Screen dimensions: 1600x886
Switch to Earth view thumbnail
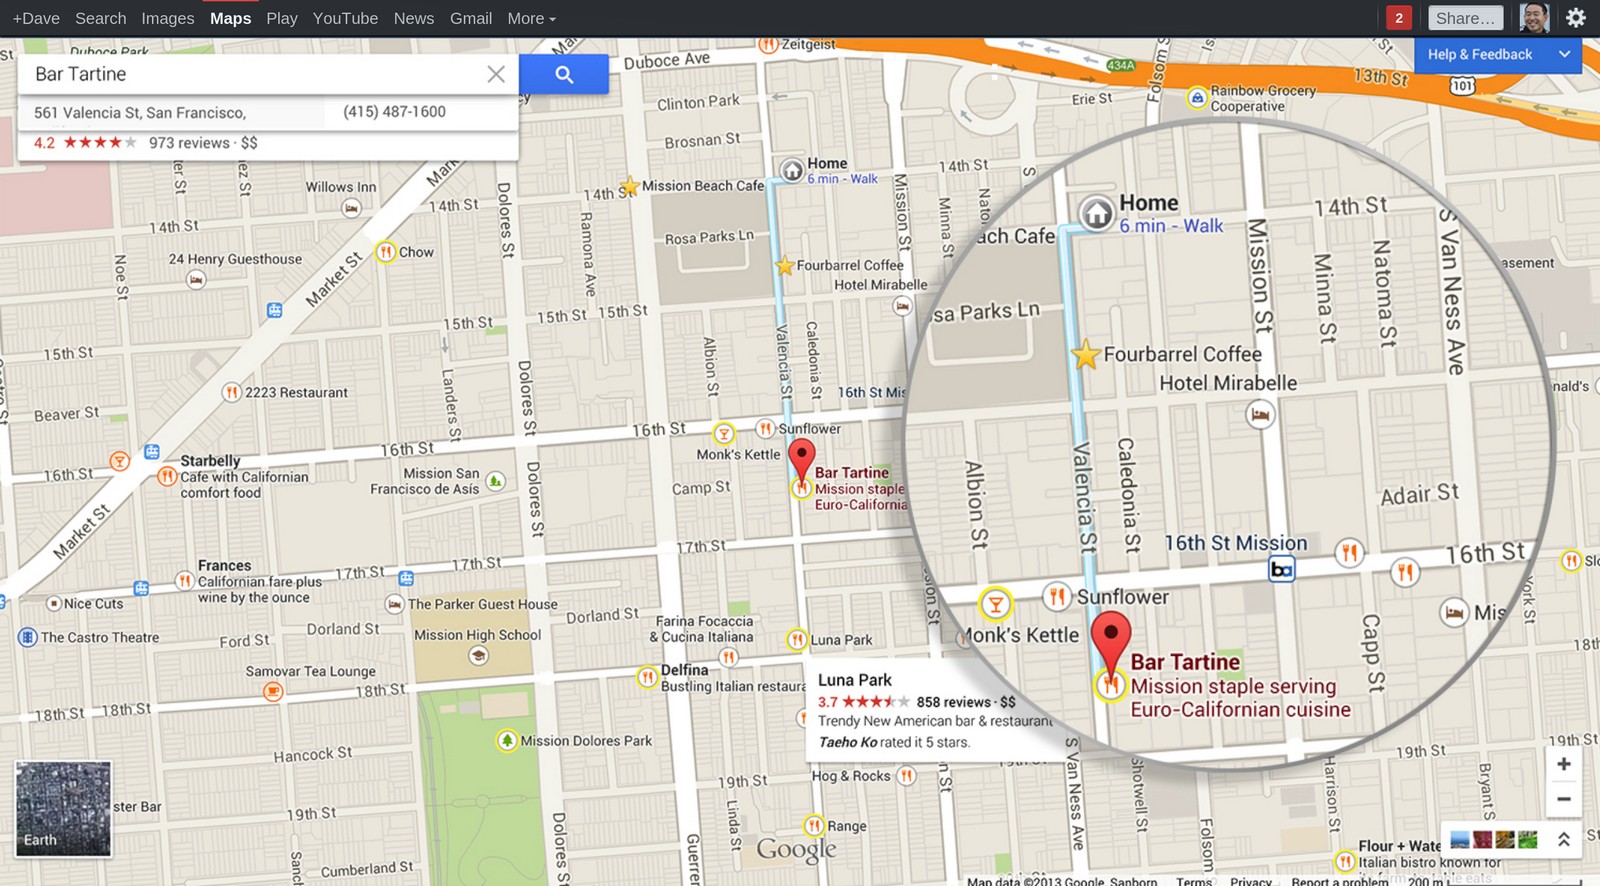[63, 809]
